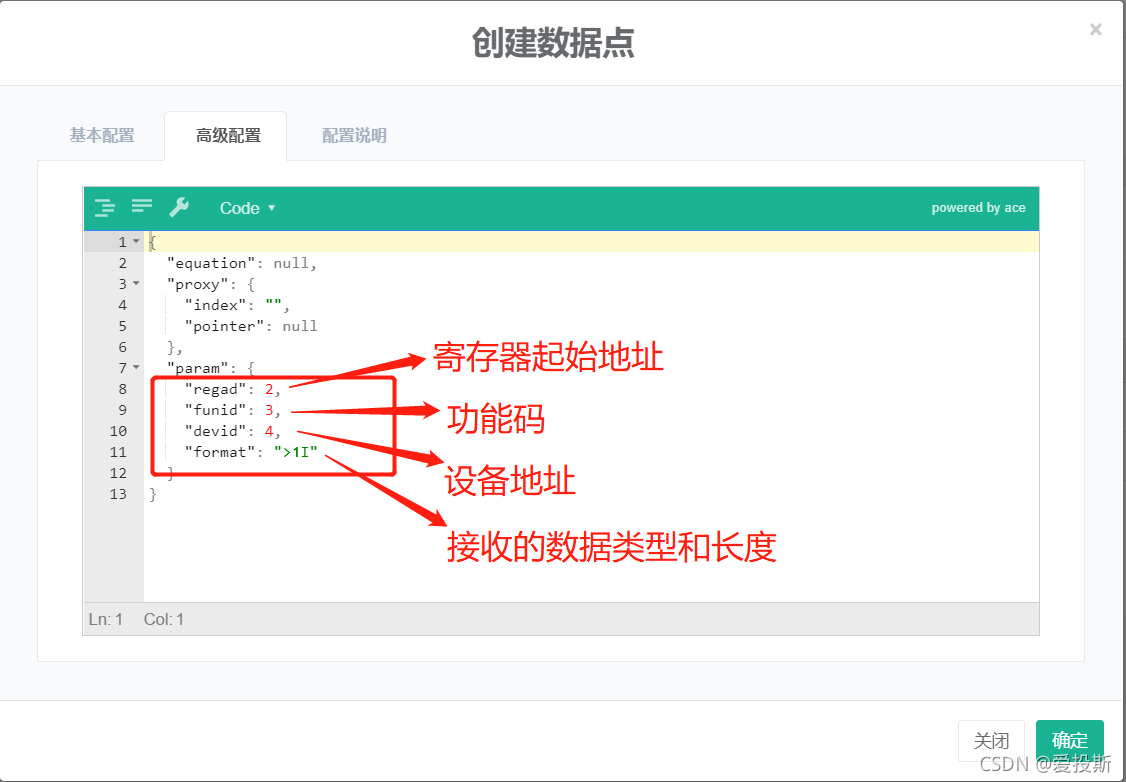Click the "powered by ace" label
Screen dimensions: 1126x782
pyautogui.click(x=978, y=207)
